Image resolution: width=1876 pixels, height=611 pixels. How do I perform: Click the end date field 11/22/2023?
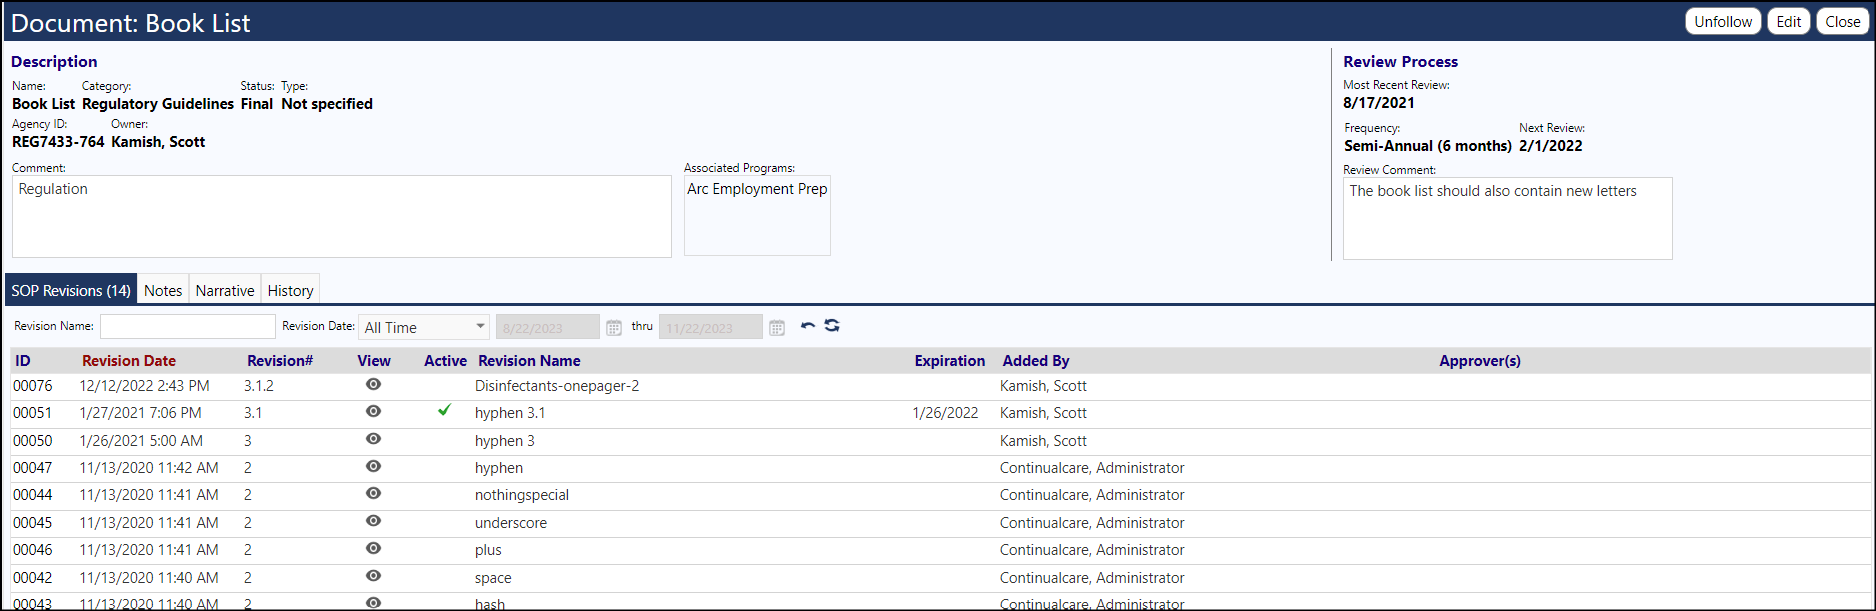click(711, 327)
